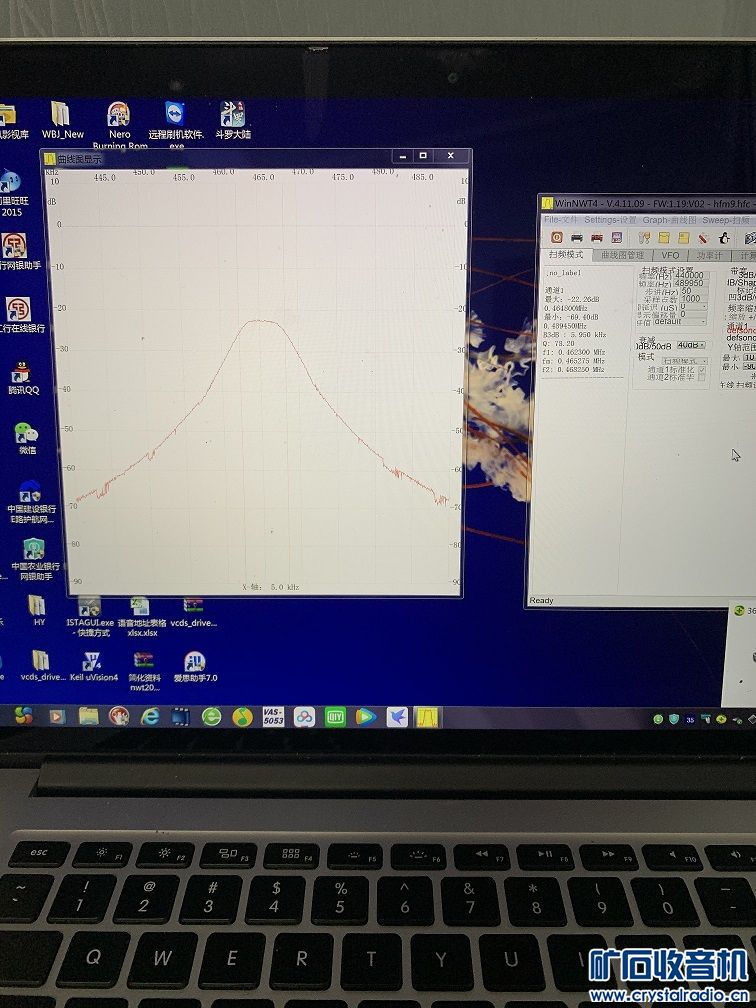
Task: Open the 中国农业银行网银助手 shortcut
Action: (x=34, y=560)
